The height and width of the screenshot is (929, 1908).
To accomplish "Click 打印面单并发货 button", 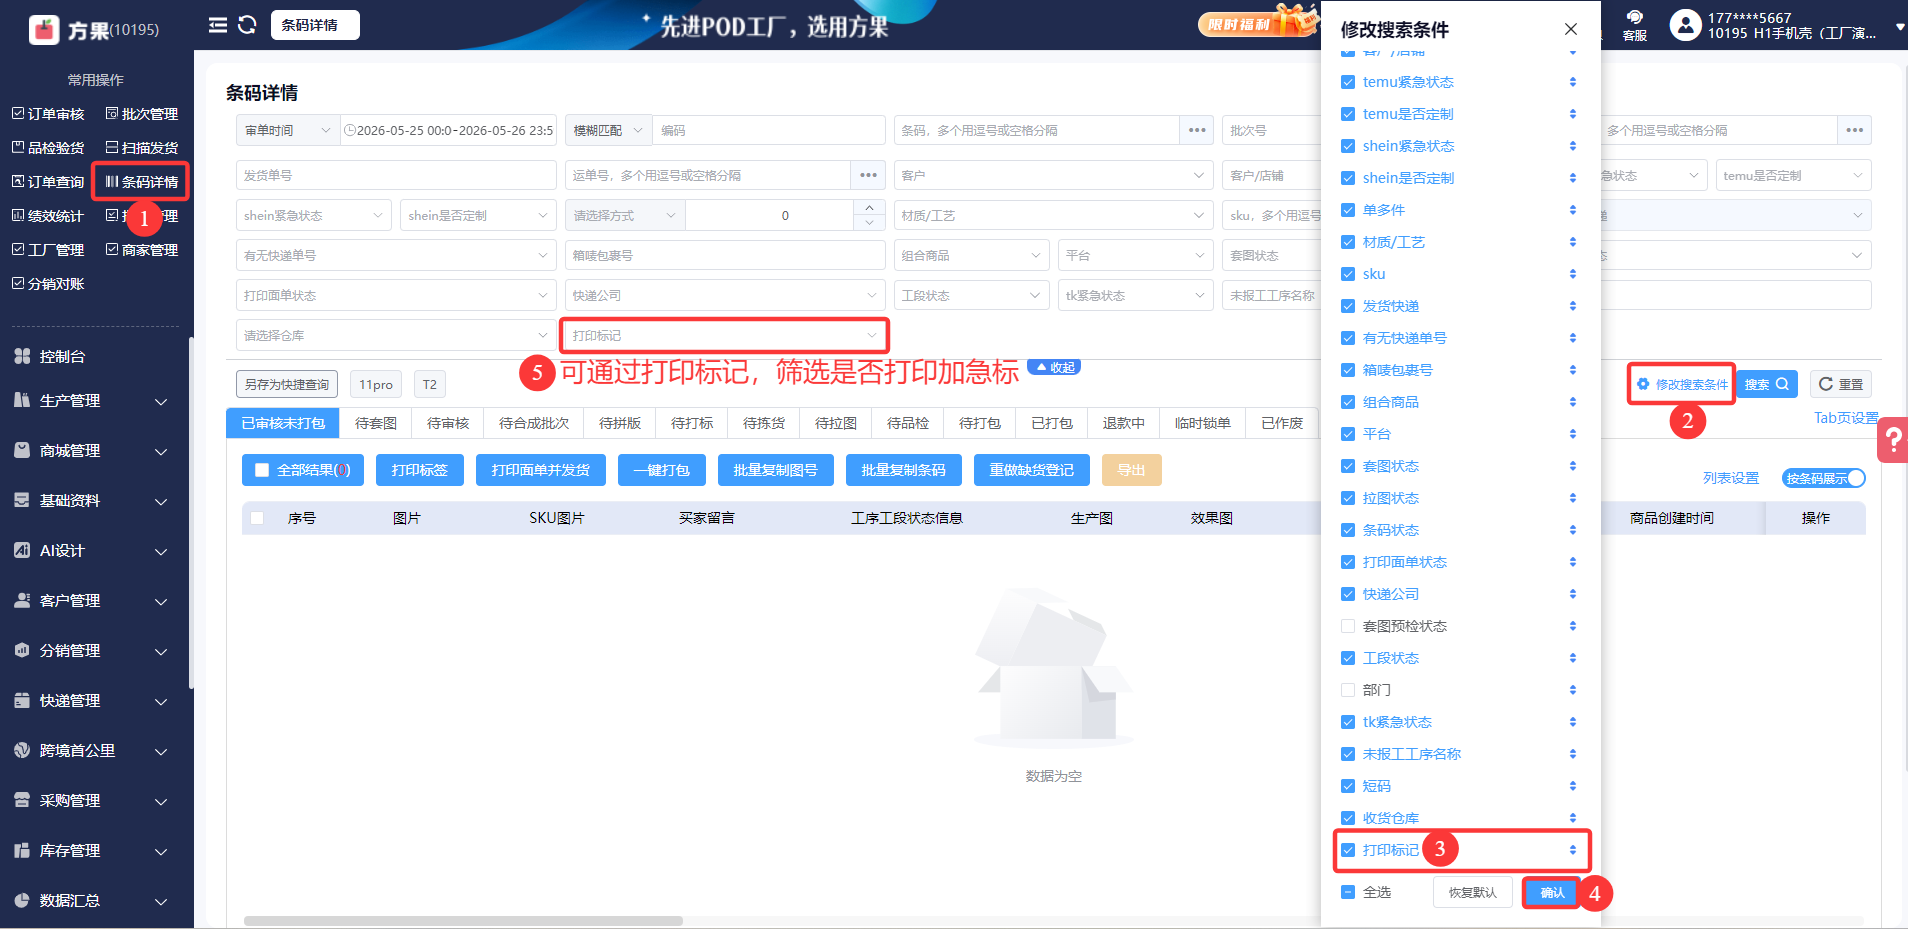I will pyautogui.click(x=541, y=470).
